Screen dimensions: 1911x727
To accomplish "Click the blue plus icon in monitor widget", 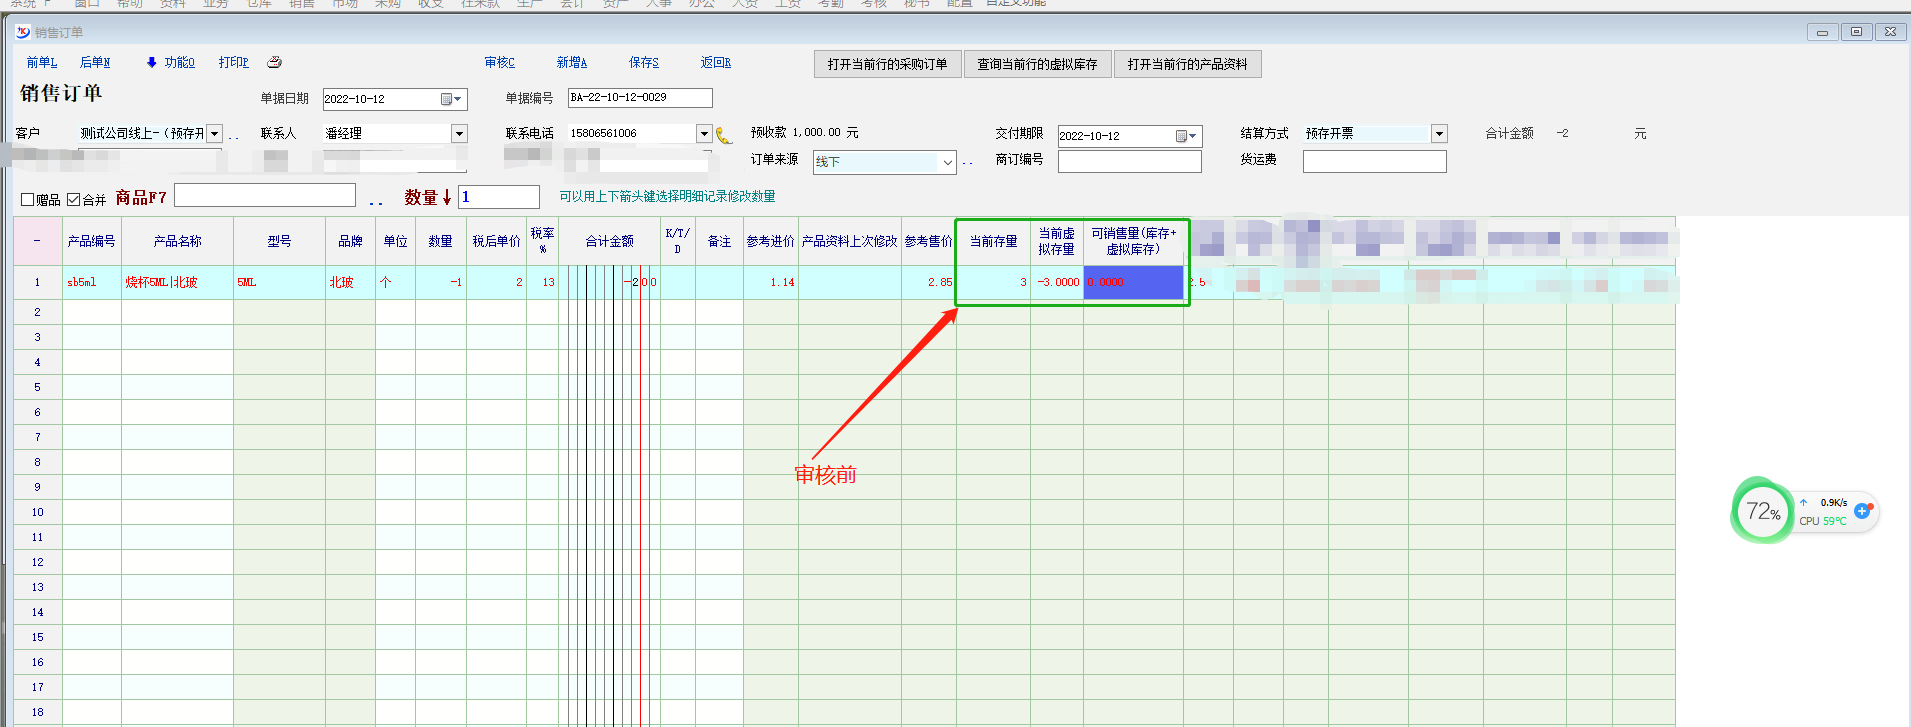I will (x=1862, y=511).
